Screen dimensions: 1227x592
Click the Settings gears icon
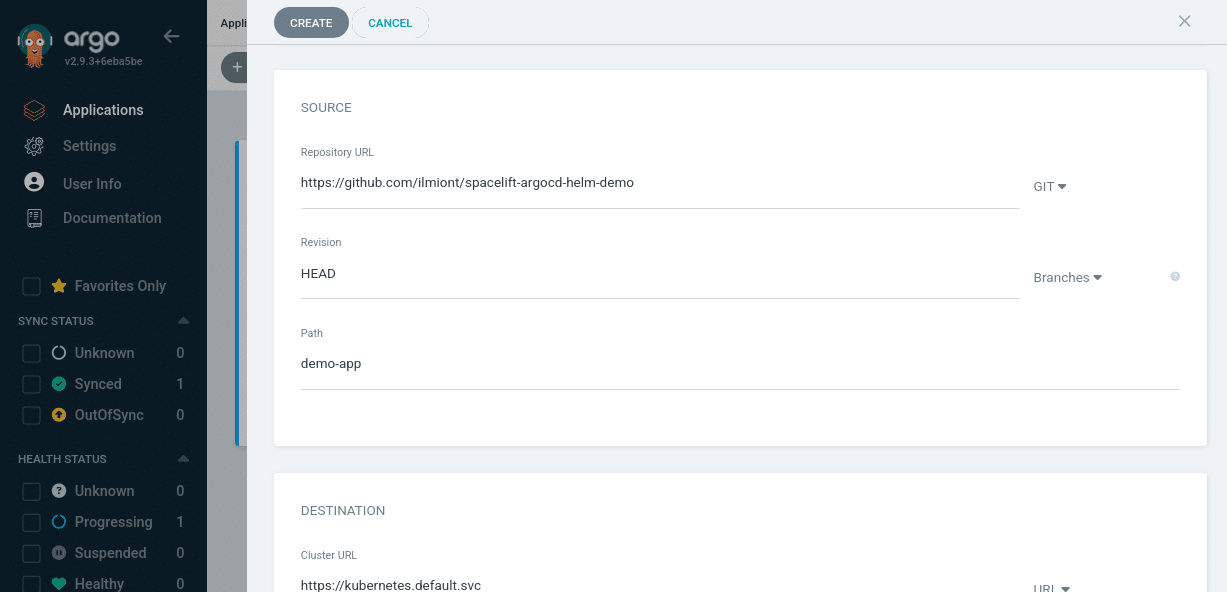[x=34, y=146]
